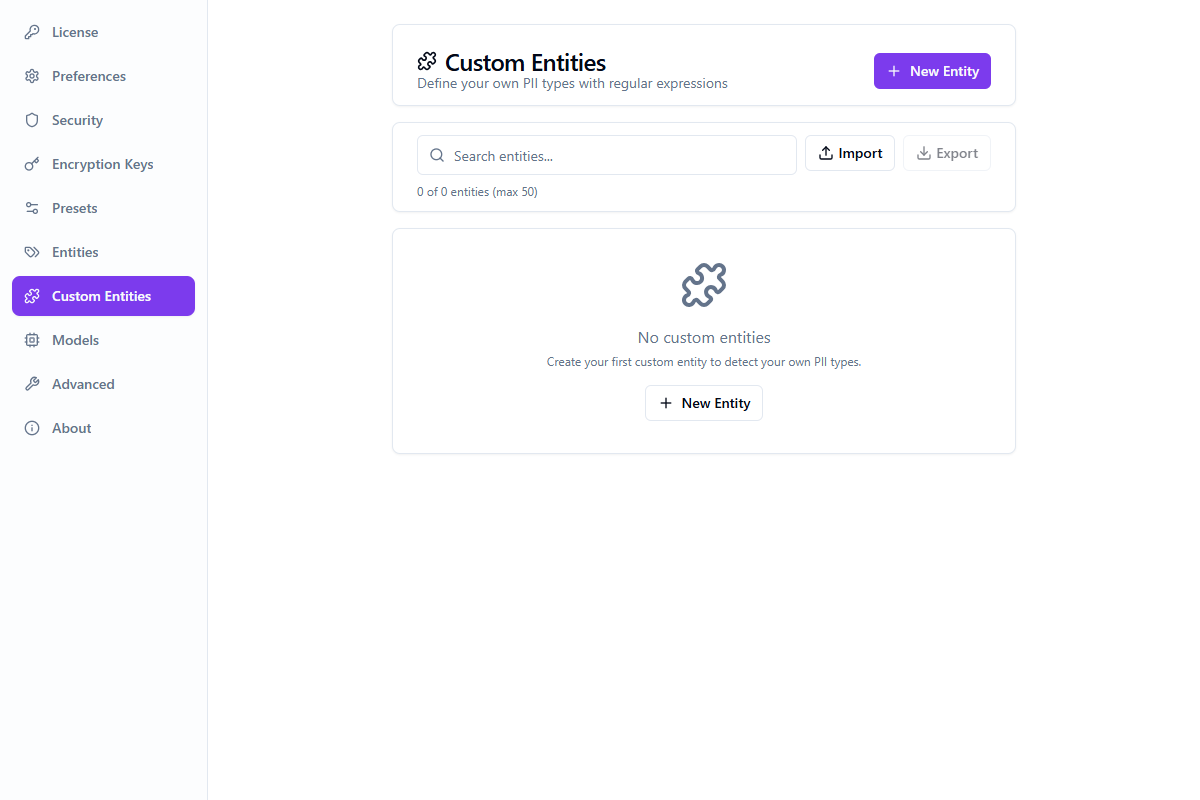Click the Custom Entities puzzle icon
Image resolution: width=1200 pixels, height=800 pixels.
(30, 295)
